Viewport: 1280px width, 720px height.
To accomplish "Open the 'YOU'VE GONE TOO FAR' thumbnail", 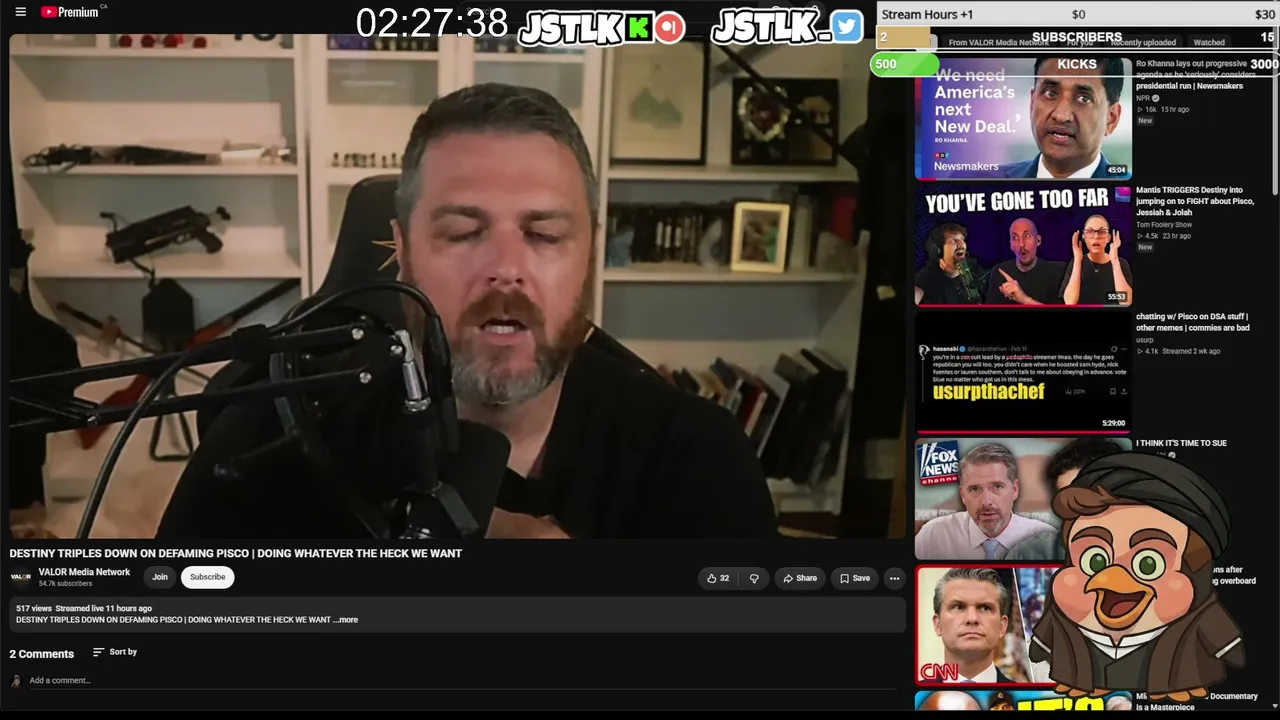I will [x=1023, y=245].
